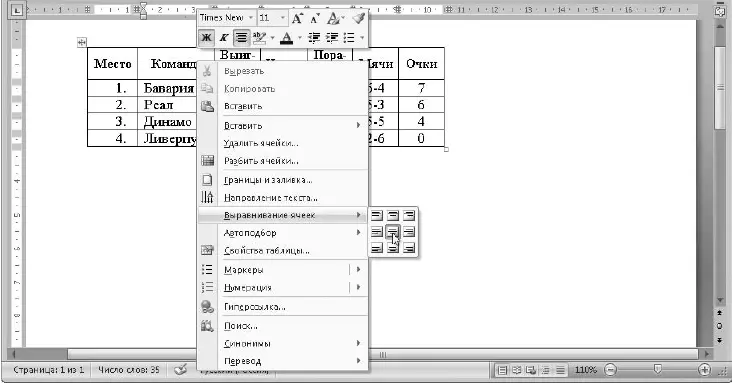Align cell bottom right
Viewport: 732px width, 383px height.
(x=409, y=248)
